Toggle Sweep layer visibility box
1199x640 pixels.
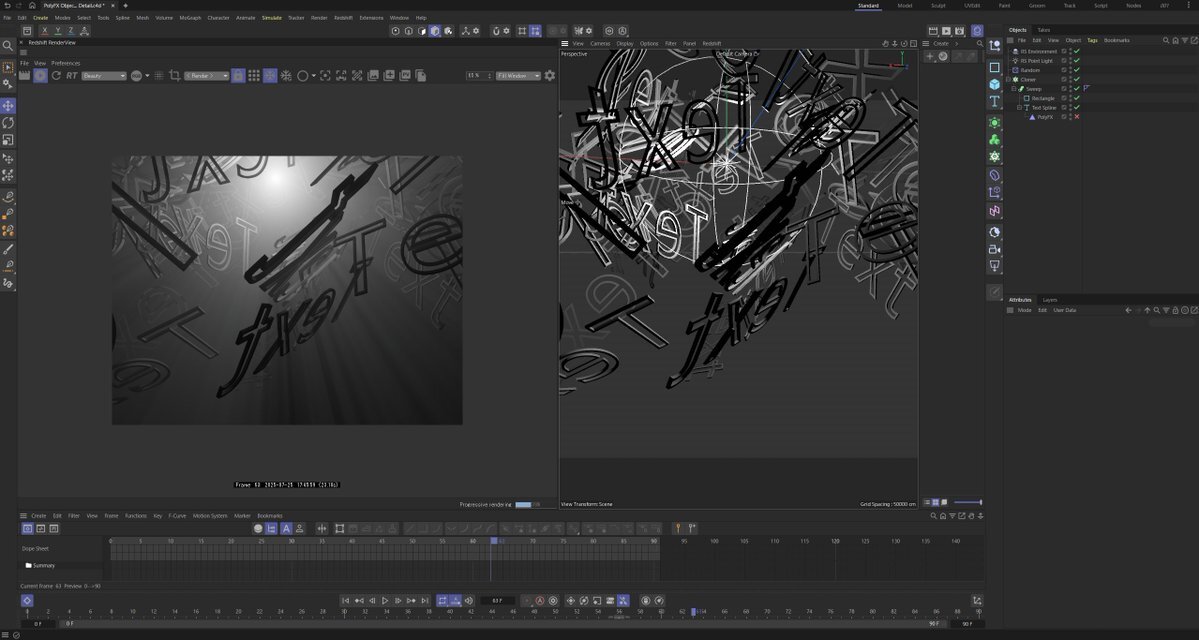[1064, 89]
